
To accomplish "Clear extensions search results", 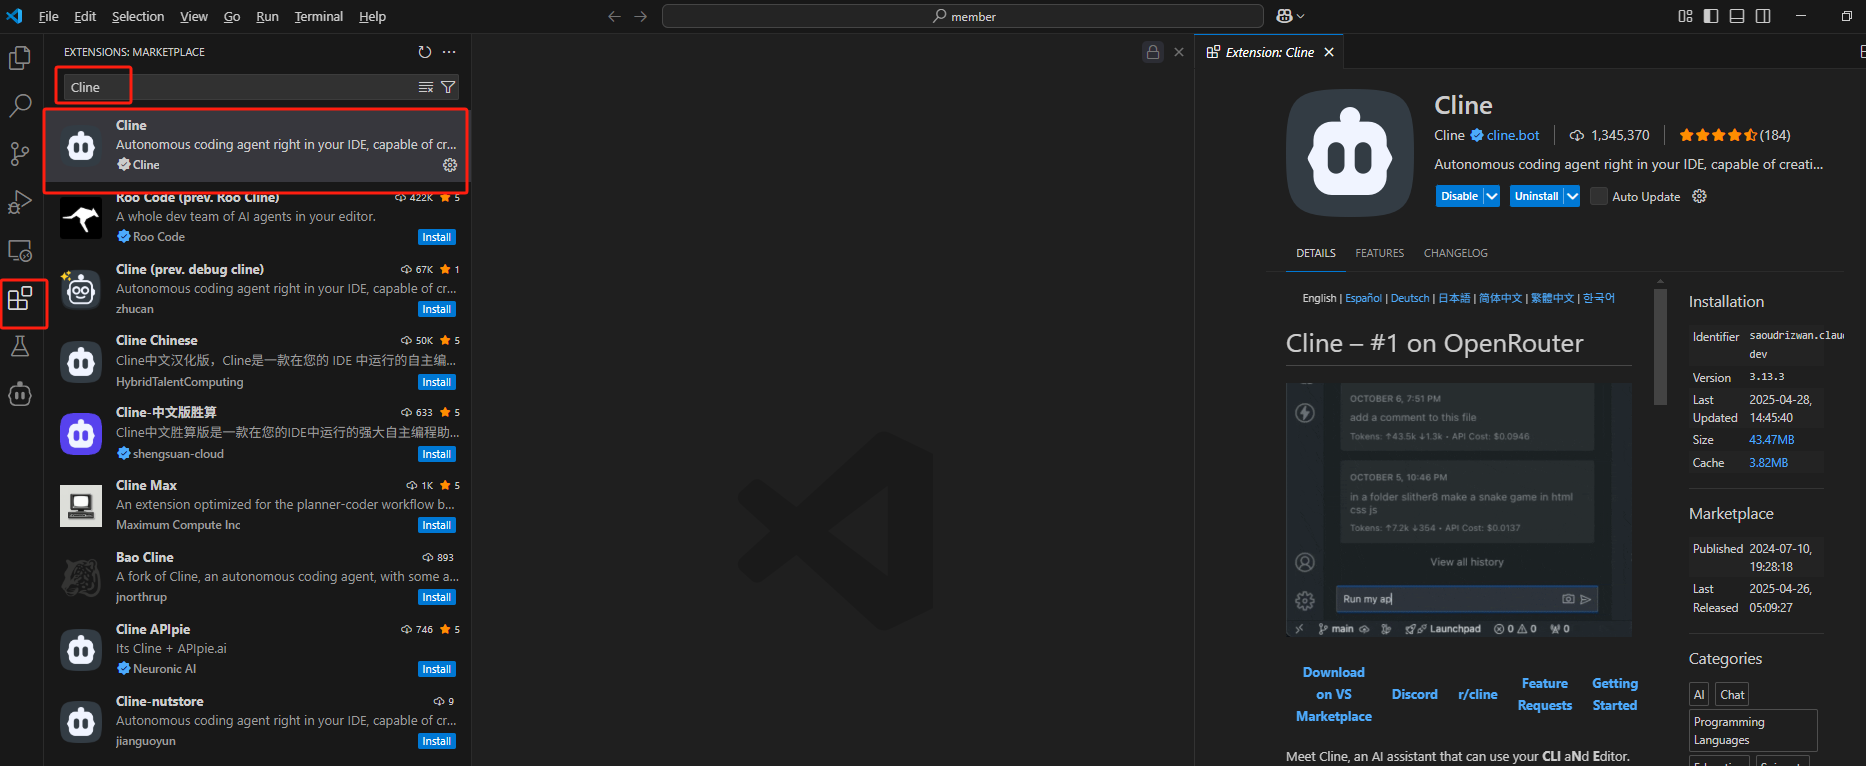I will [426, 87].
